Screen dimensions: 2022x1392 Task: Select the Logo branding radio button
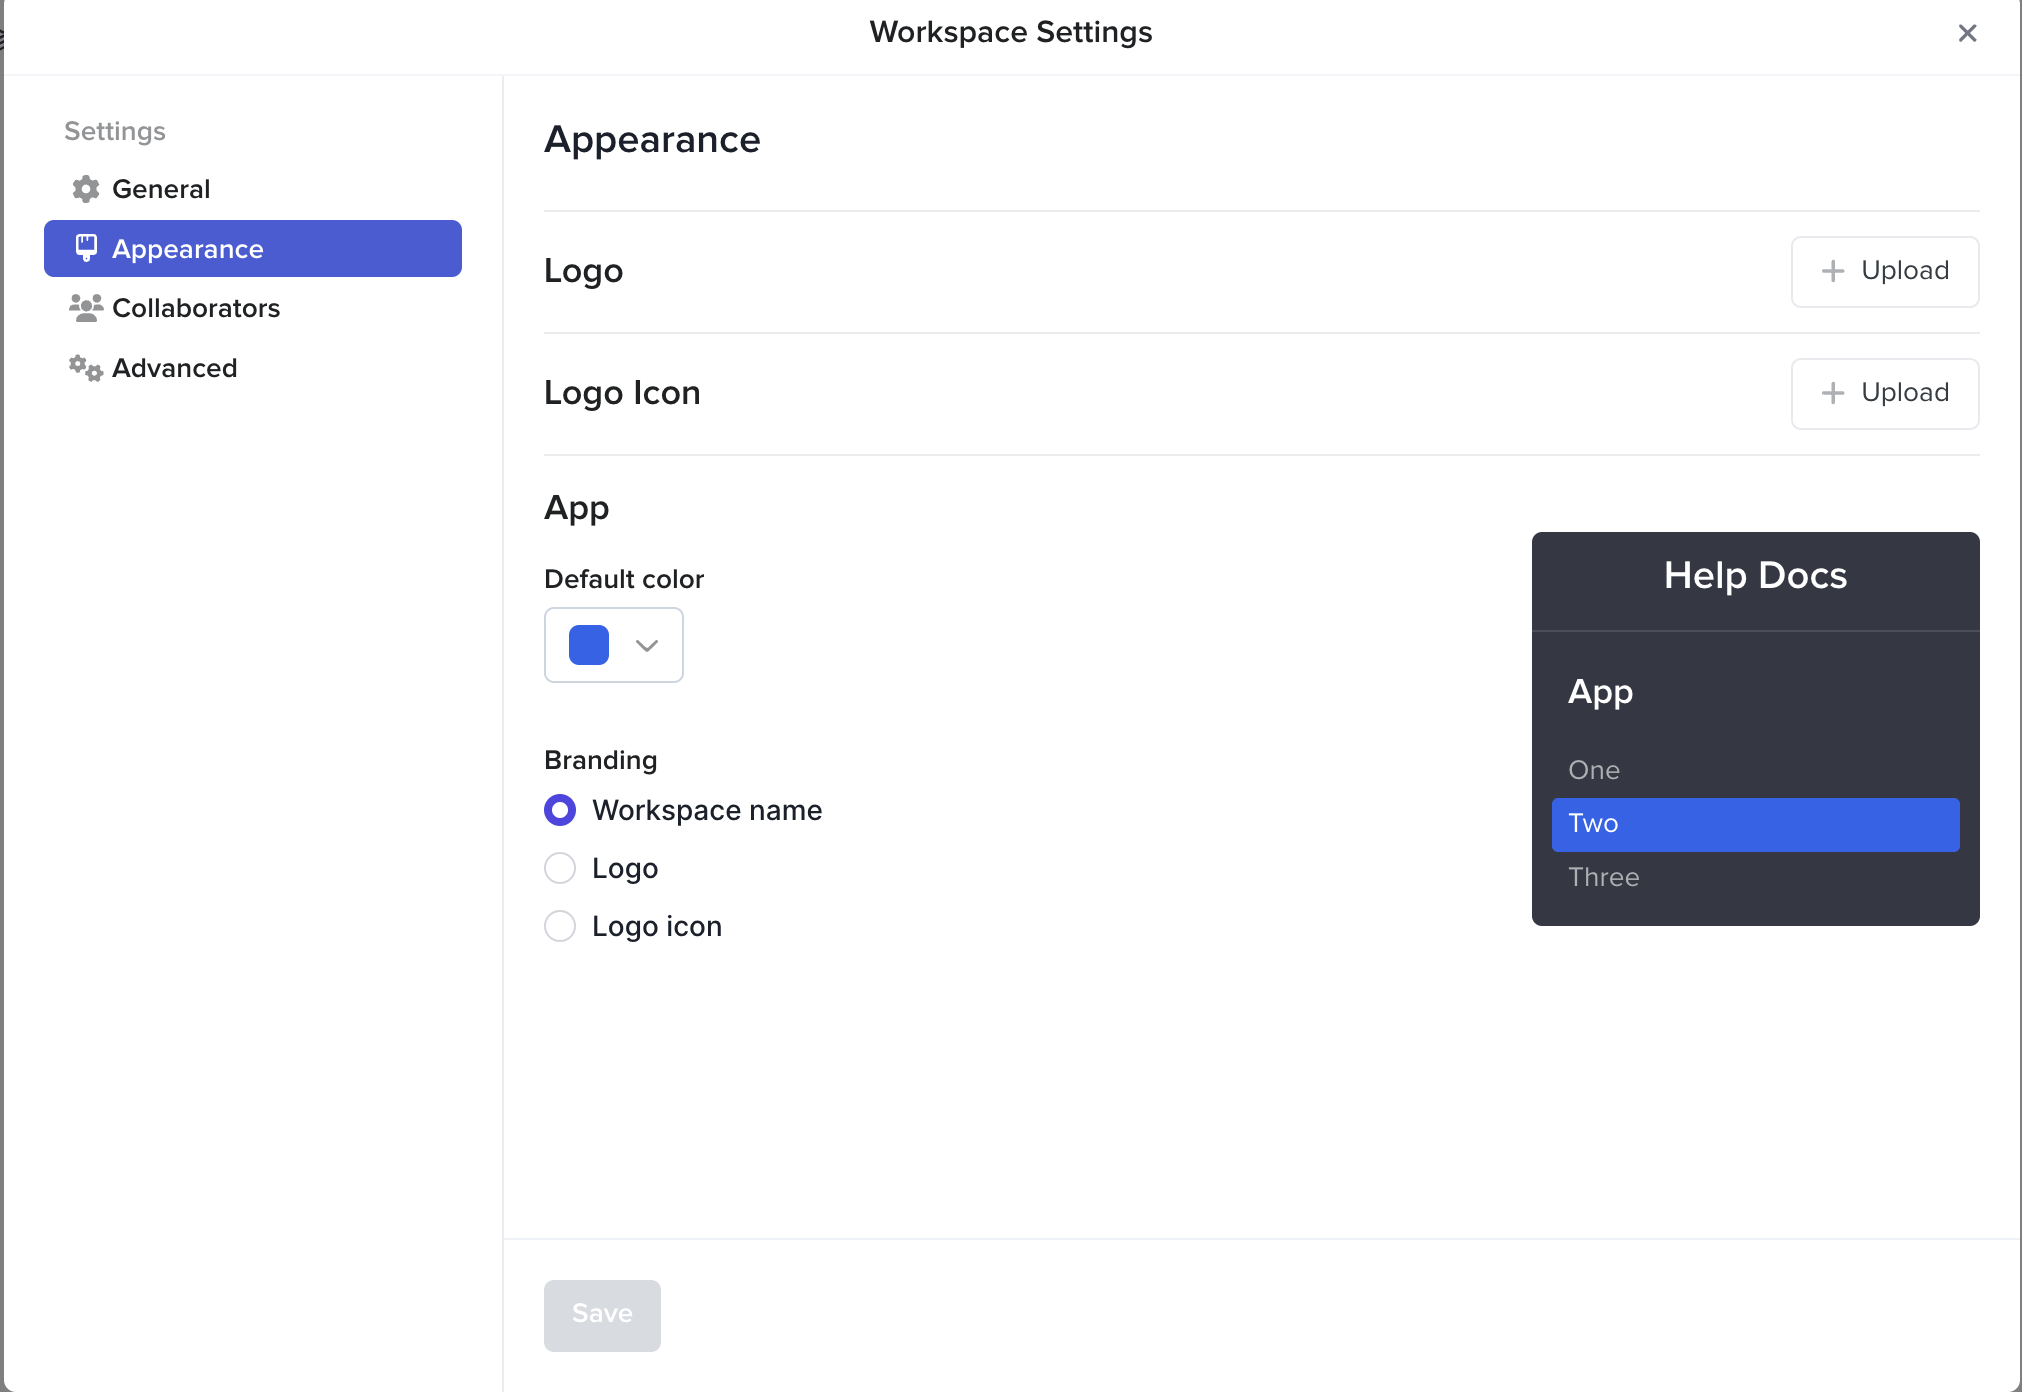560,868
